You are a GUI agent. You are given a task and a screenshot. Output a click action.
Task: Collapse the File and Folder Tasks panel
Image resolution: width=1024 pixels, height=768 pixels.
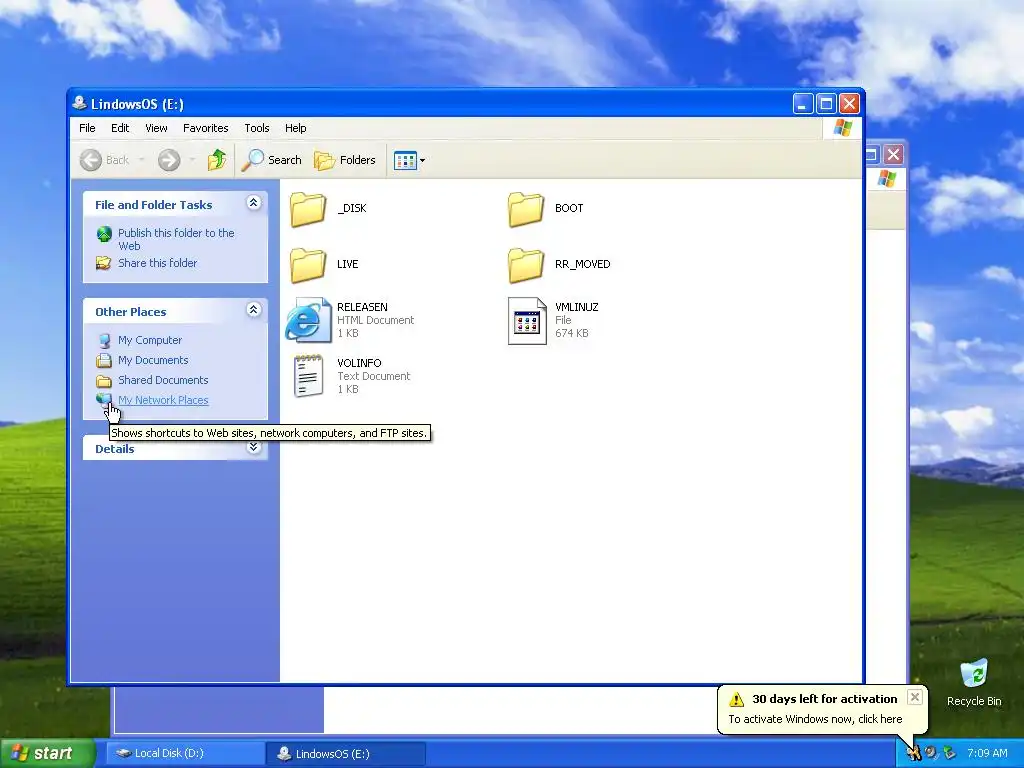[x=253, y=203]
